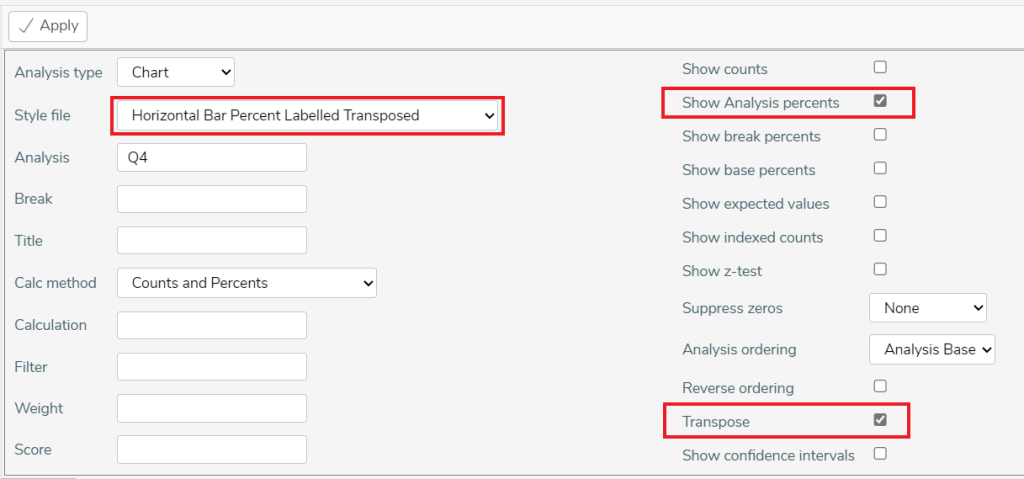Viewport: 1024px width, 479px height.
Task: Focus the Break input field
Action: (x=212, y=199)
